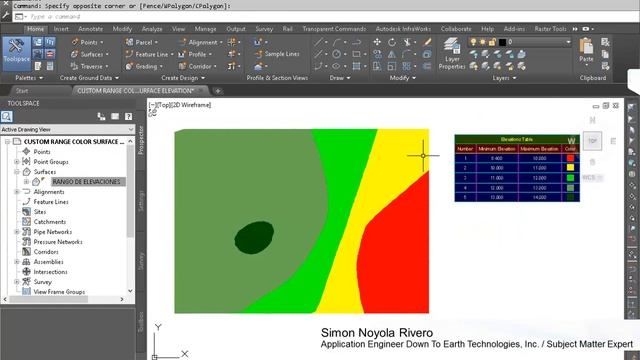Select the Trim scissors tool
The width and height of the screenshot is (640, 360).
point(407,42)
